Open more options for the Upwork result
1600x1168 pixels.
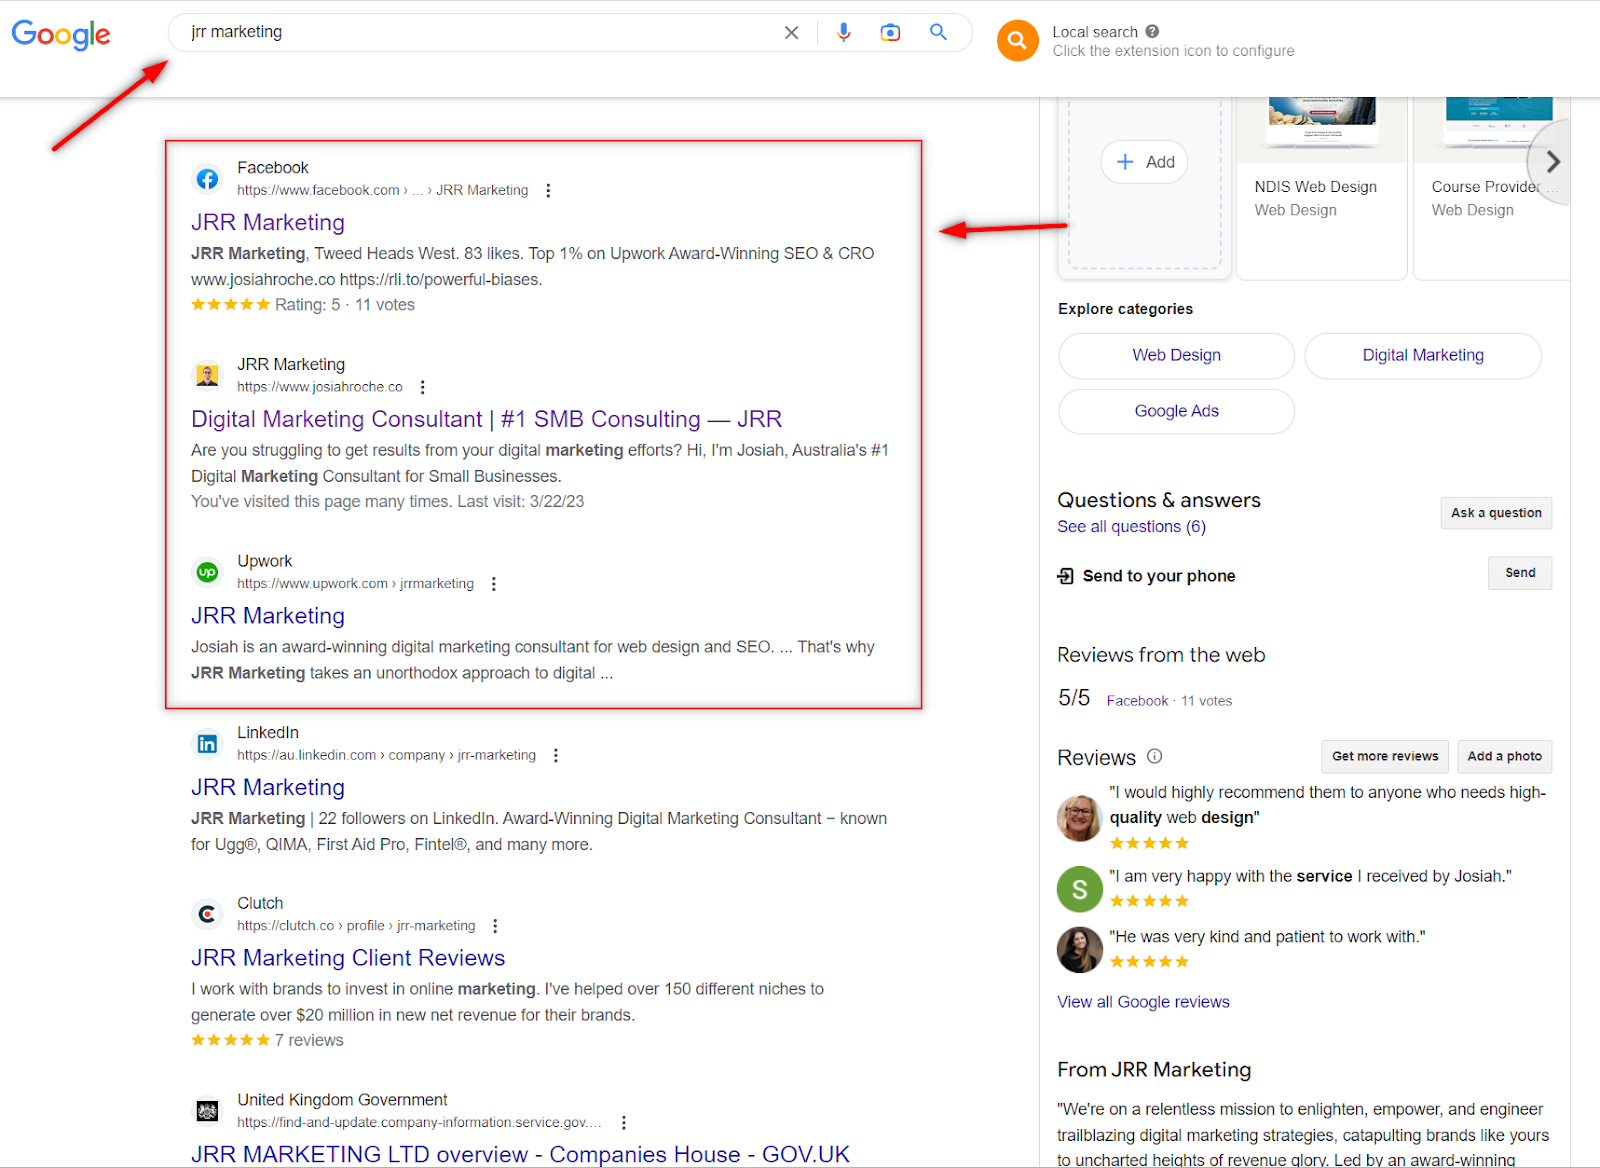(x=494, y=584)
